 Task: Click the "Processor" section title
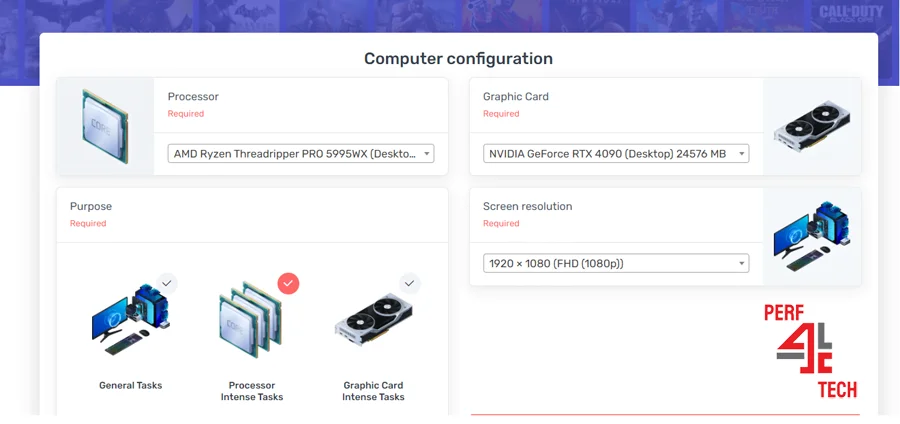[193, 96]
